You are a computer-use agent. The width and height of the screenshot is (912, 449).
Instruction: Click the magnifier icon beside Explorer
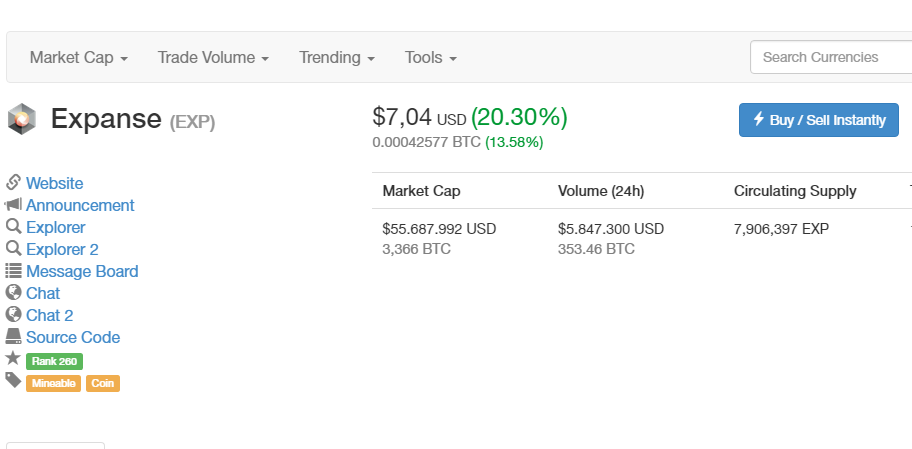coord(14,227)
